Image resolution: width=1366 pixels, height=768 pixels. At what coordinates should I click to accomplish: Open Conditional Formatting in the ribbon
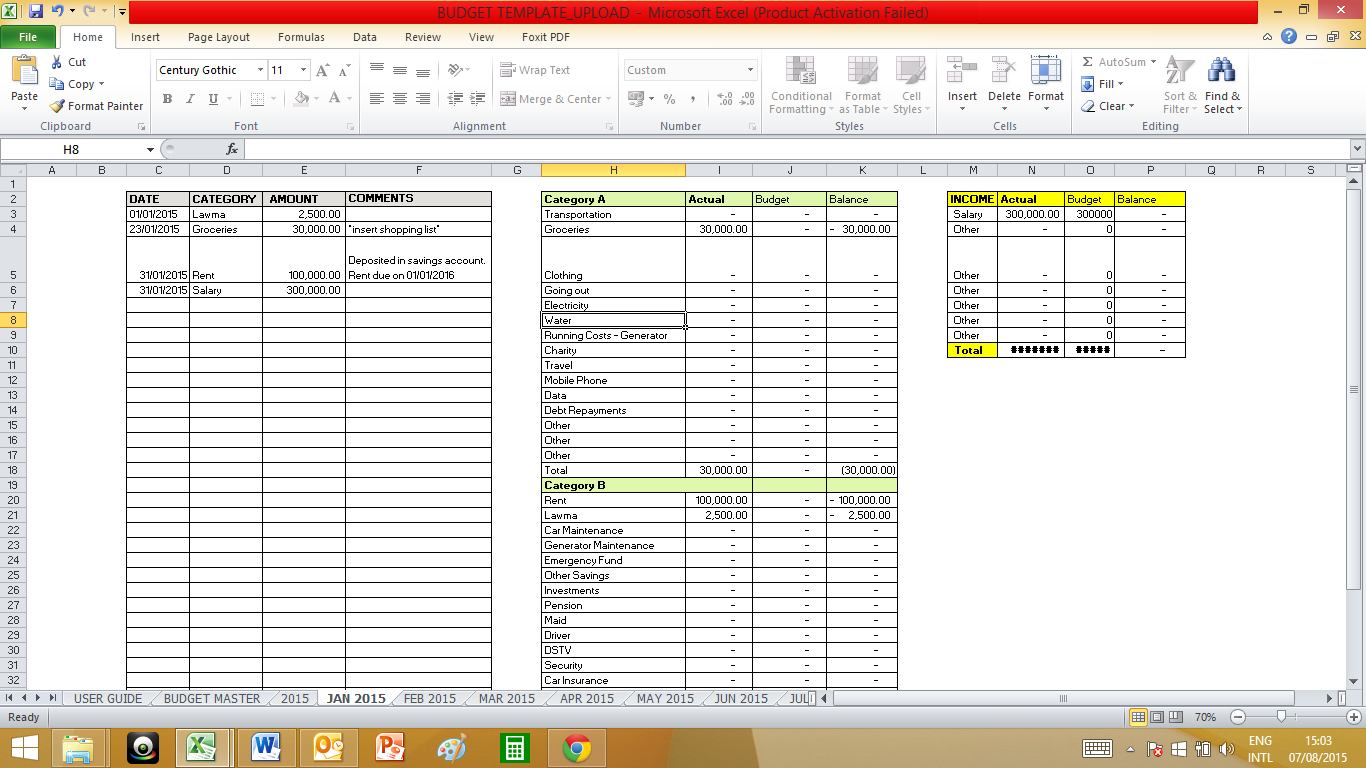pos(800,85)
